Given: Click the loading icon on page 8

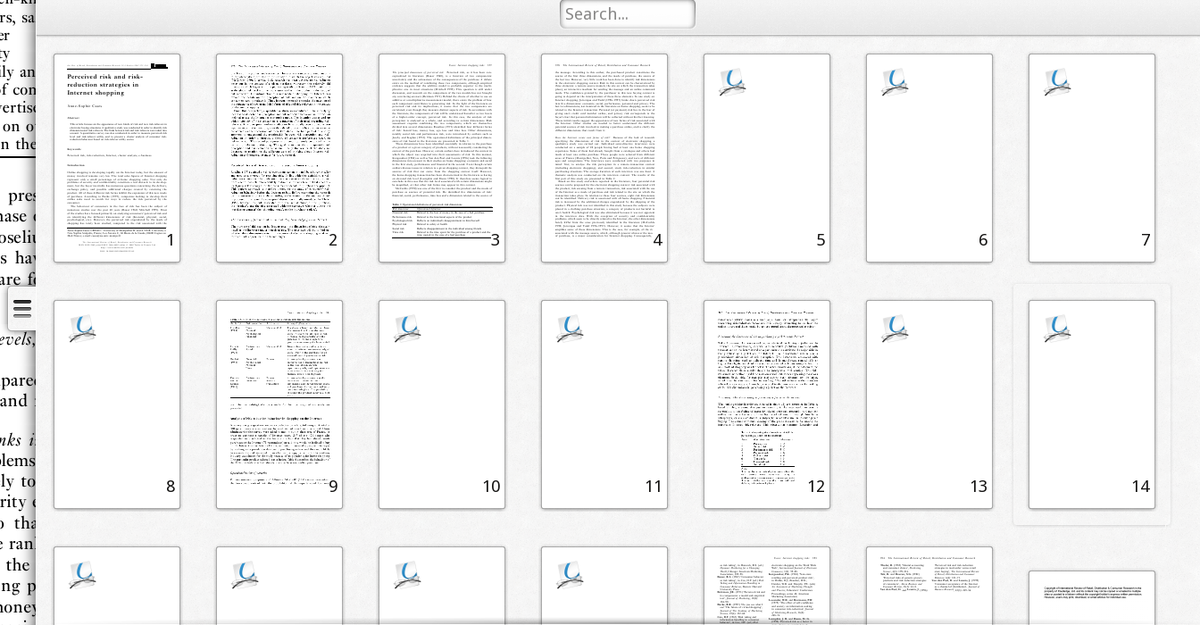Looking at the screenshot, I should point(82,328).
